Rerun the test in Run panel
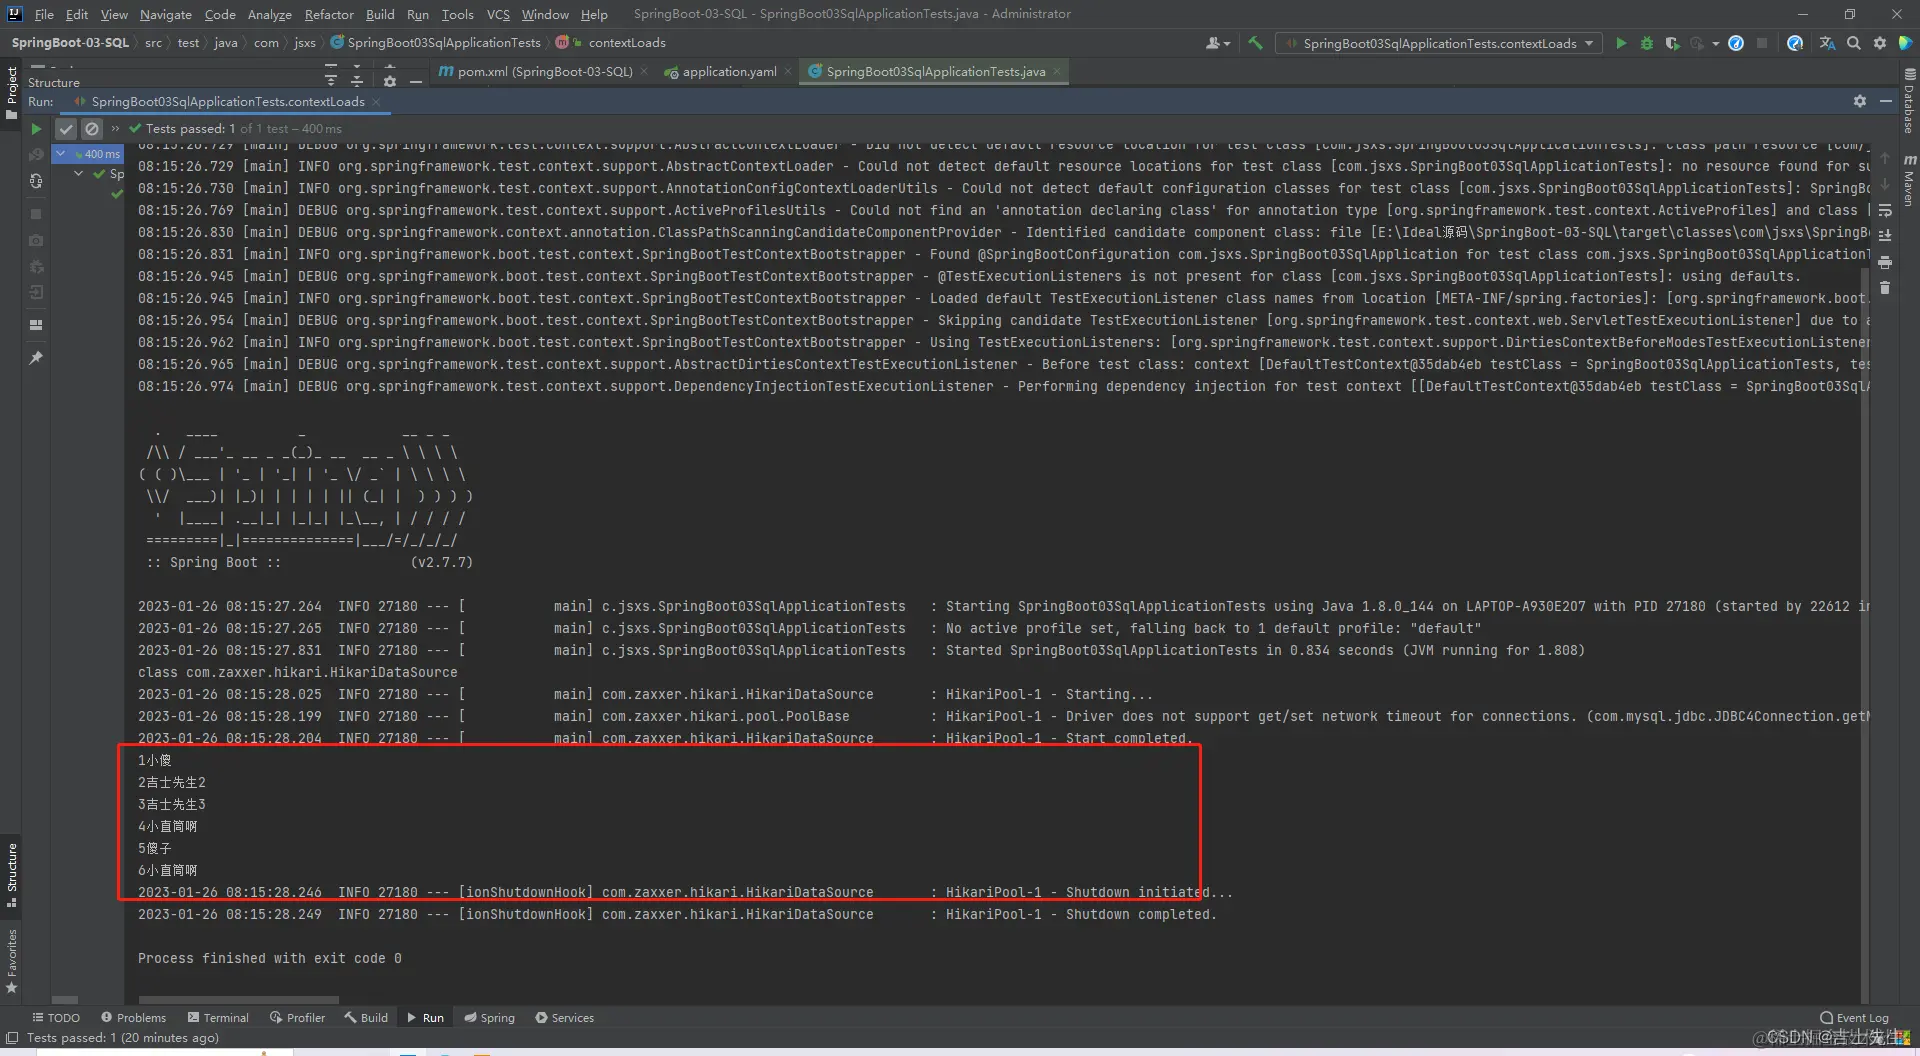 36,129
